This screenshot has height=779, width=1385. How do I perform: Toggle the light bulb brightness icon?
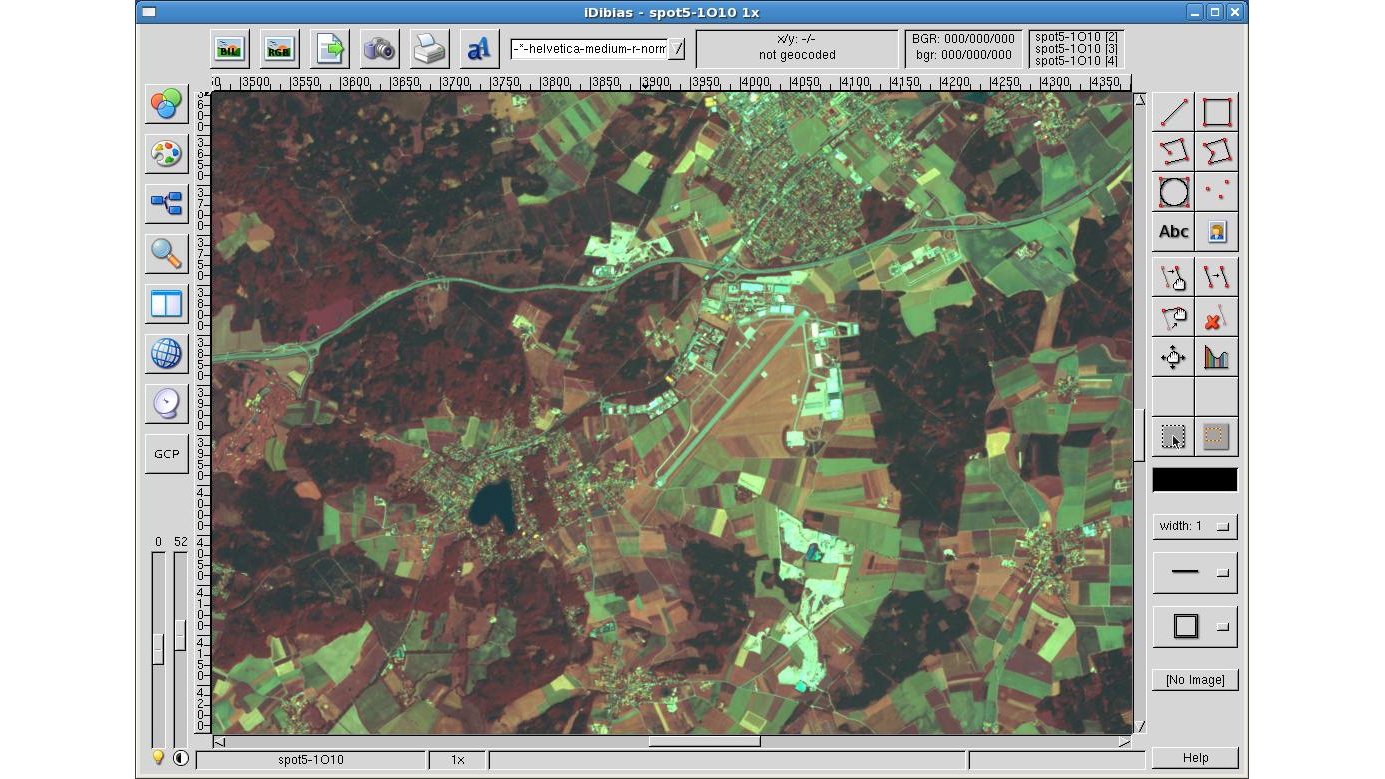(x=158, y=758)
